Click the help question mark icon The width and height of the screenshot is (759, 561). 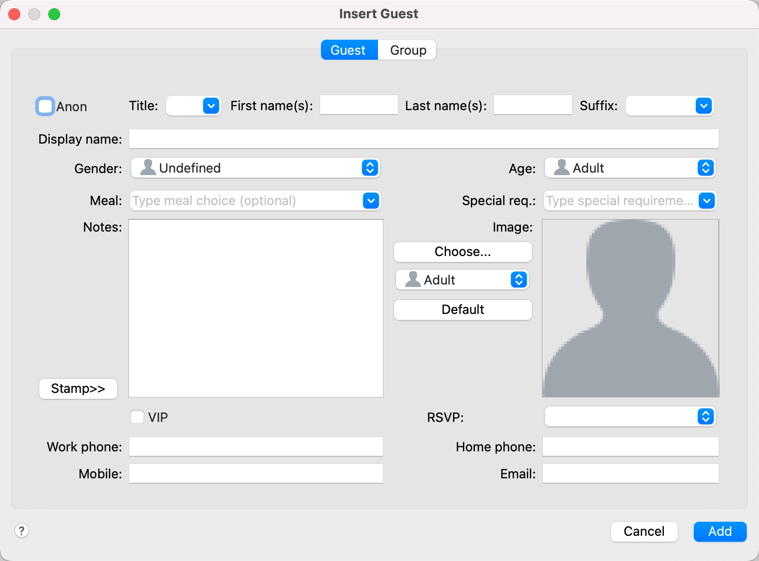(x=21, y=531)
